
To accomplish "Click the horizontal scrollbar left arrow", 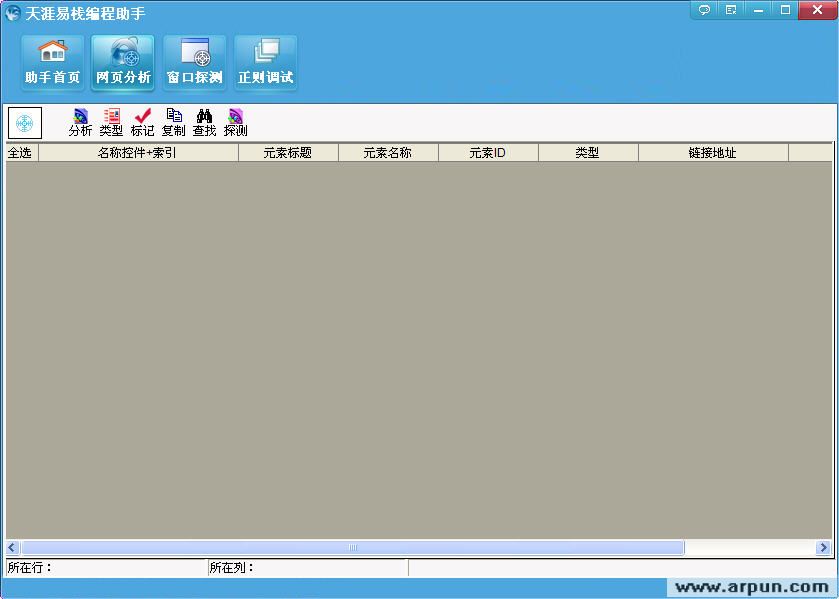I will (x=12, y=547).
